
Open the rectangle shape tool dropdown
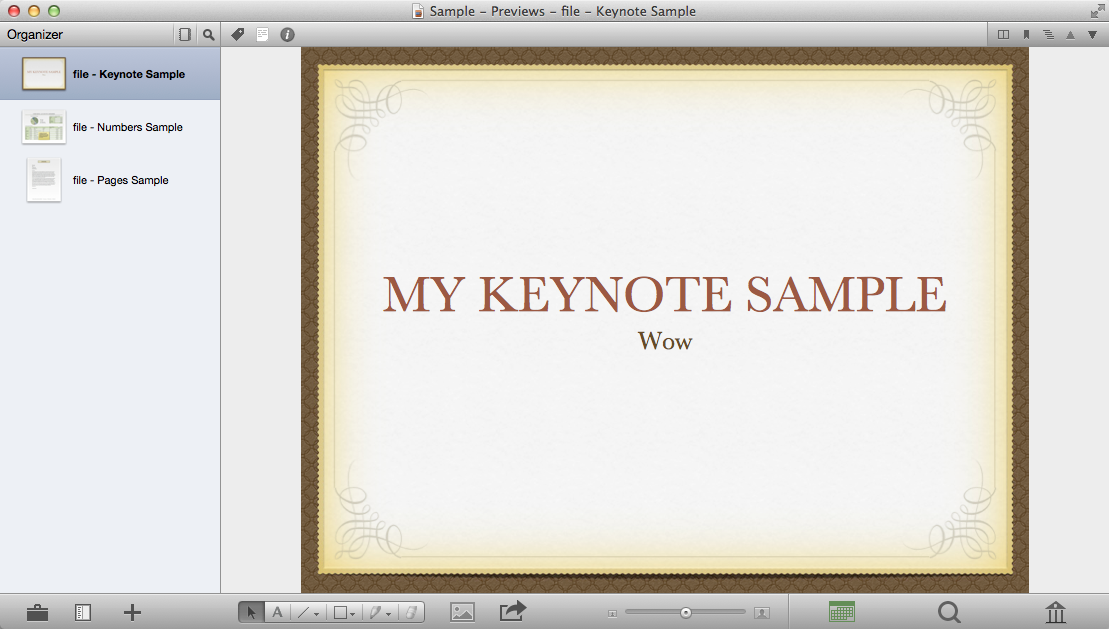344,612
